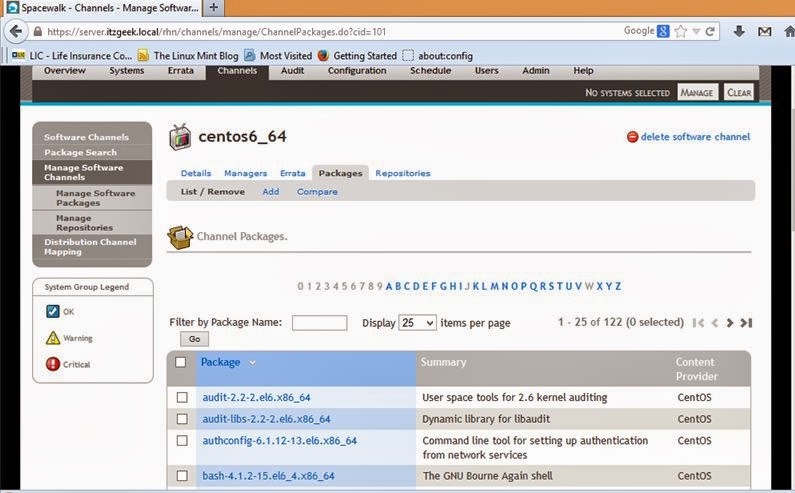Jump to last page of package list
Screen dimensions: 795x493
(746, 323)
